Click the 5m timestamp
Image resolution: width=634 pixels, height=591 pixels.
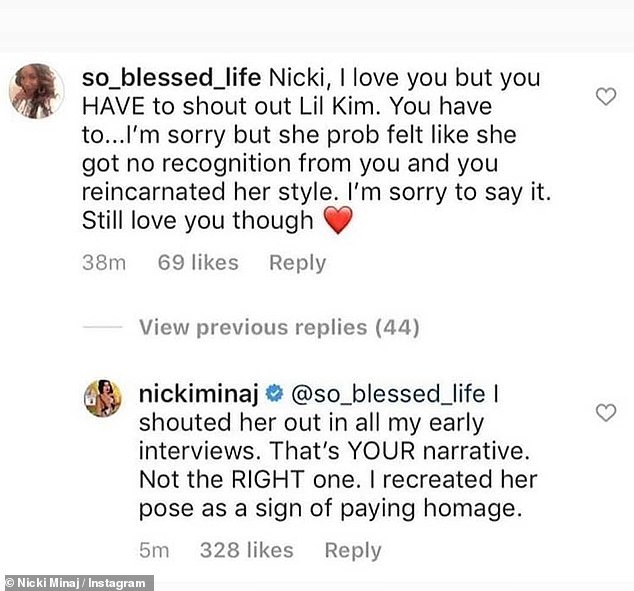[154, 550]
